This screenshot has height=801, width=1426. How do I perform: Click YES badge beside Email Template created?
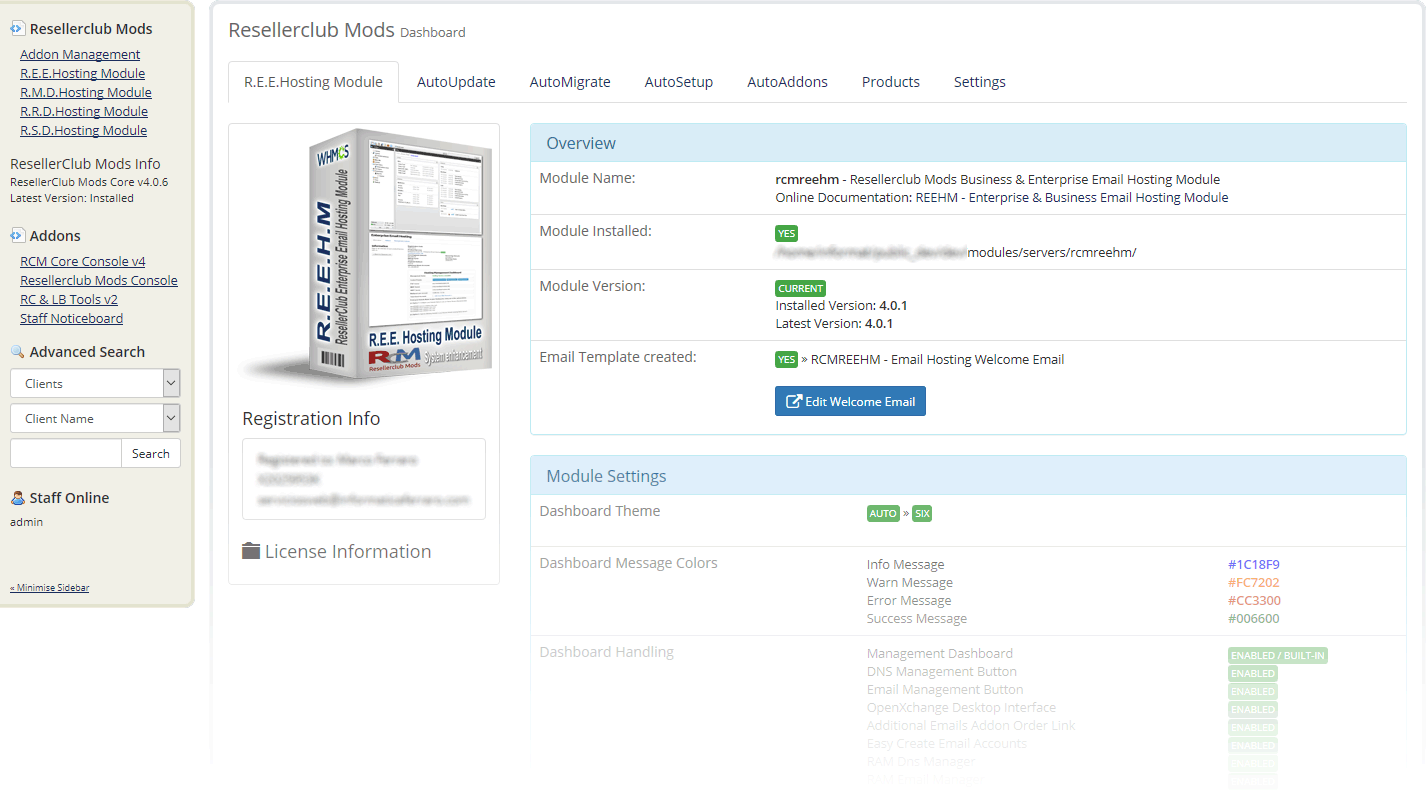787,359
